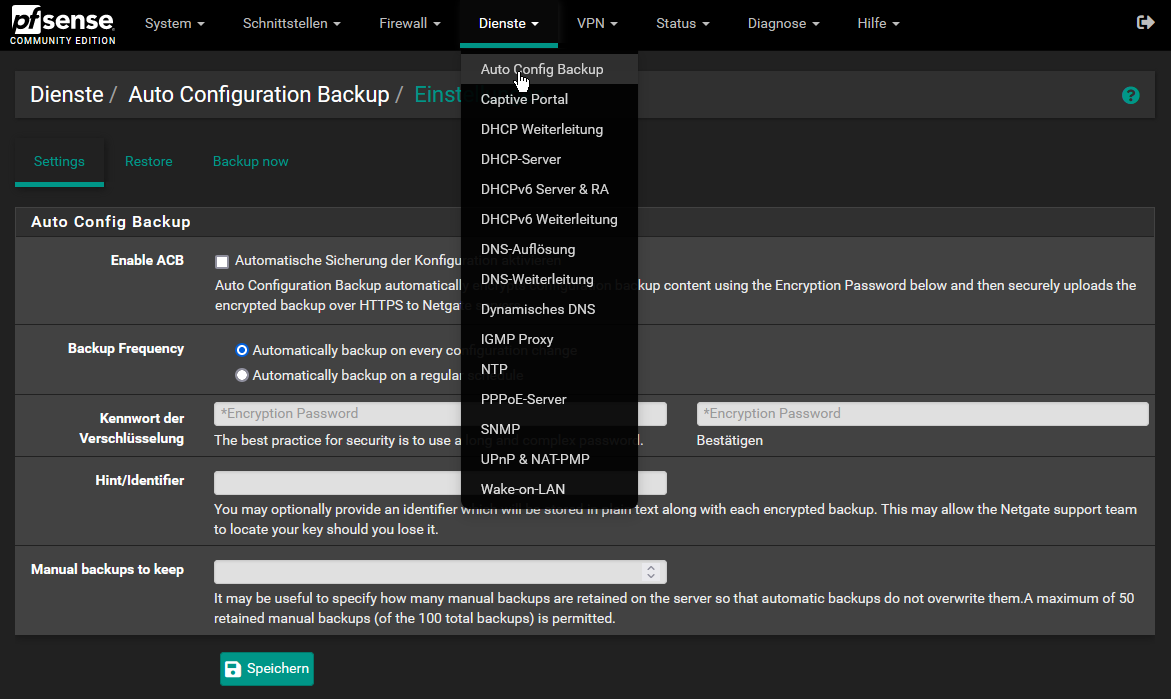The width and height of the screenshot is (1171, 699).
Task: Enable the Automatische Sicherung checkbox
Action: point(222,261)
